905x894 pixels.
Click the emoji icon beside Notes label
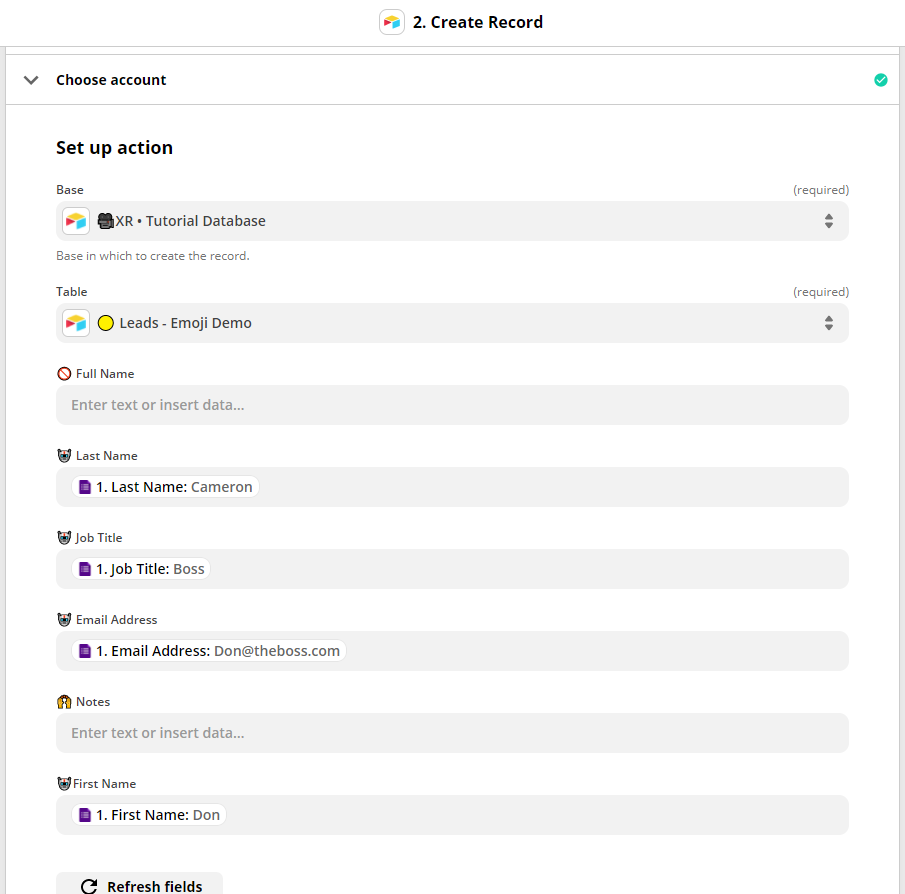coord(64,702)
